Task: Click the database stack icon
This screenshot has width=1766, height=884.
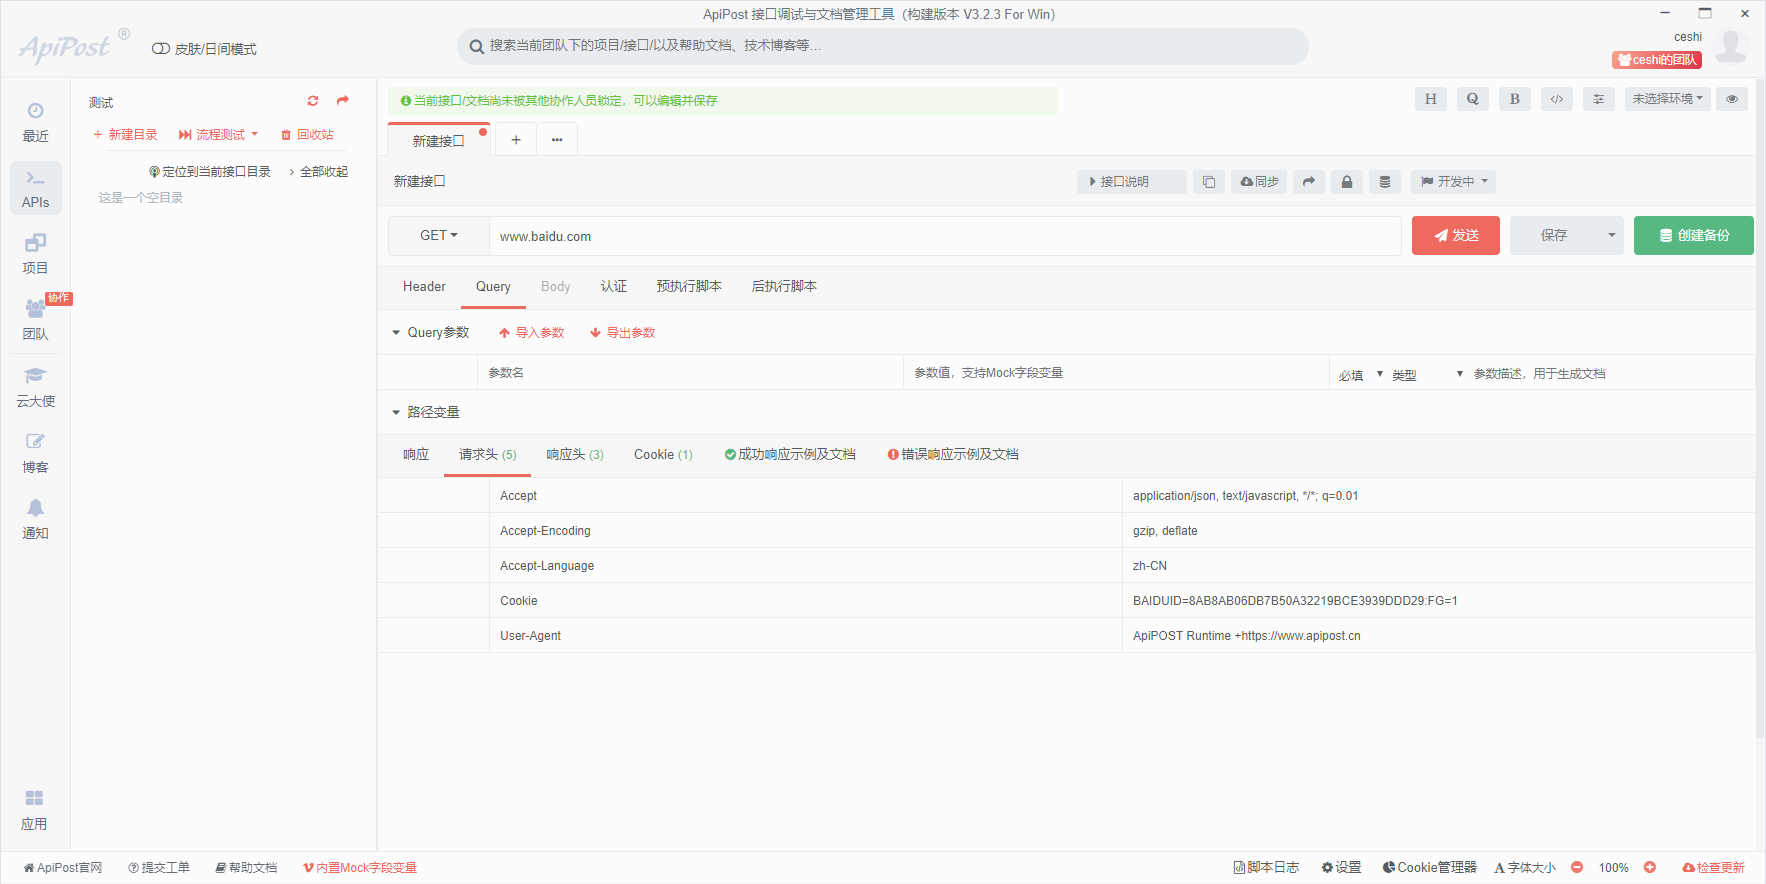Action: 1385,182
